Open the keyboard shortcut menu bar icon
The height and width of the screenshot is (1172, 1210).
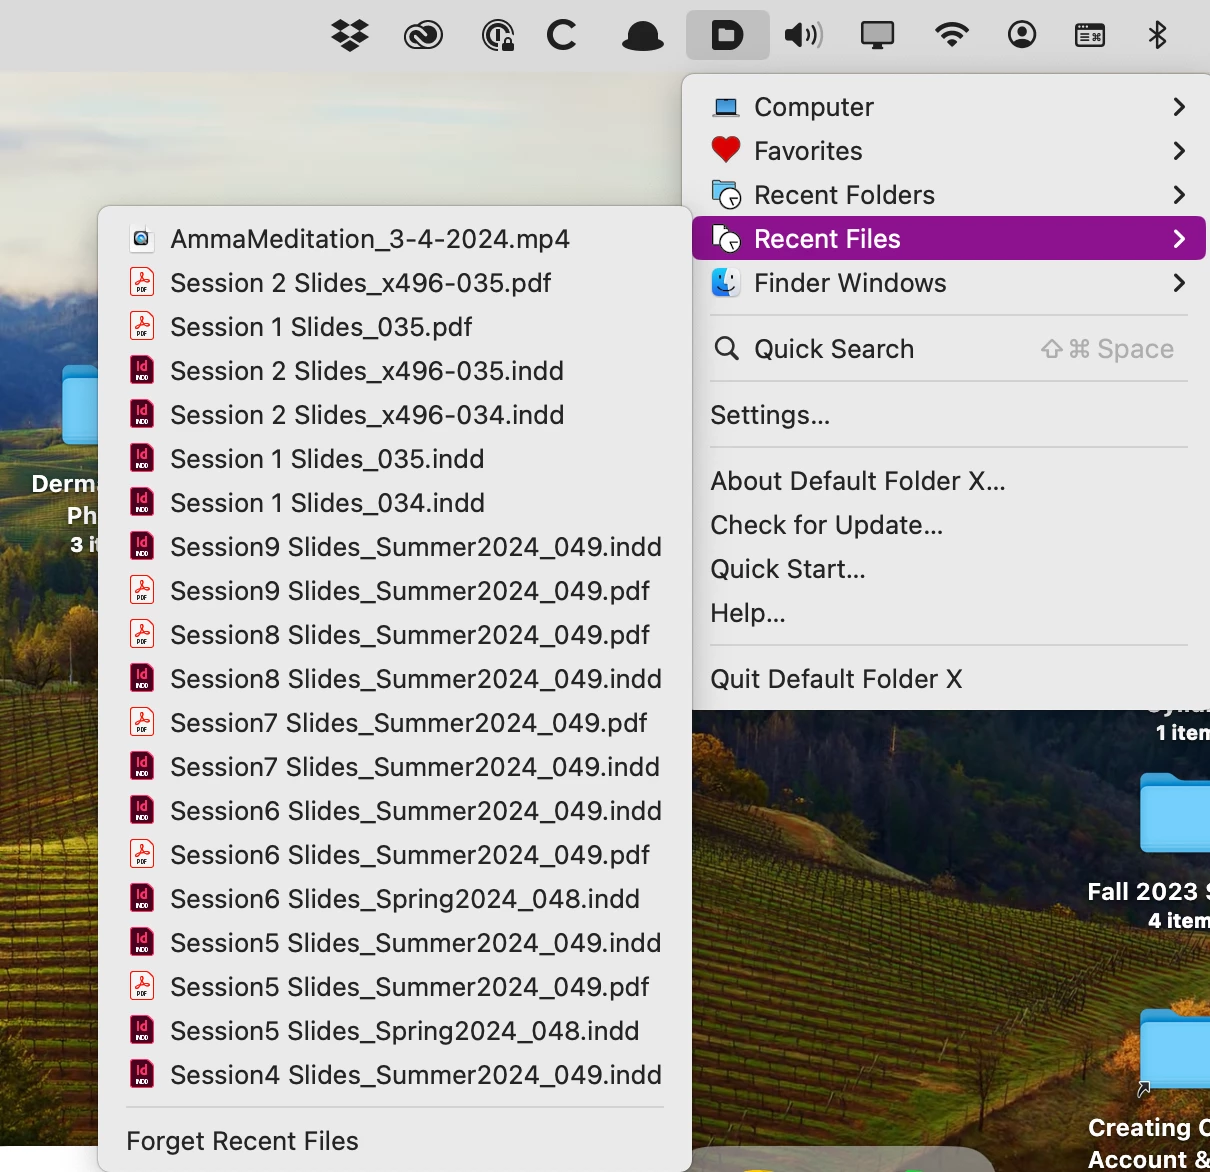(x=1090, y=36)
